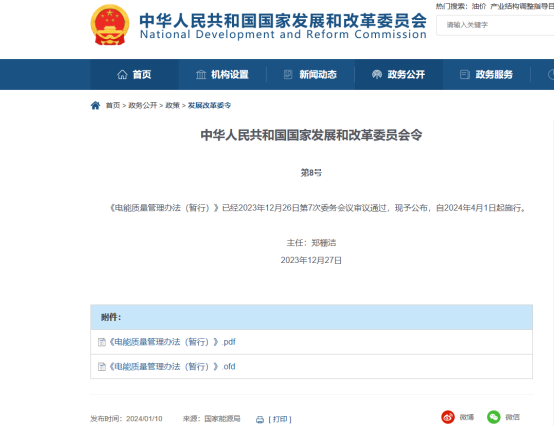Click the document icon beside 政务服务
554x434 pixels.
(465, 75)
